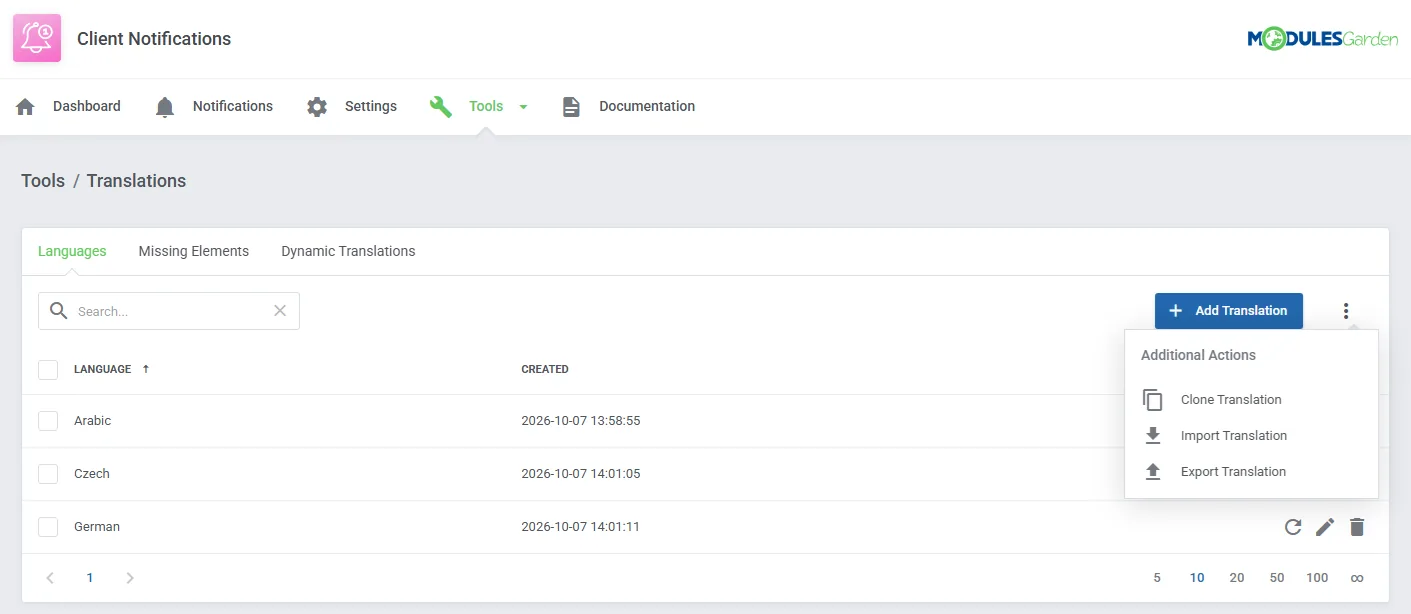Click the Dashboard home icon
This screenshot has height=614, width=1411.
pos(26,107)
